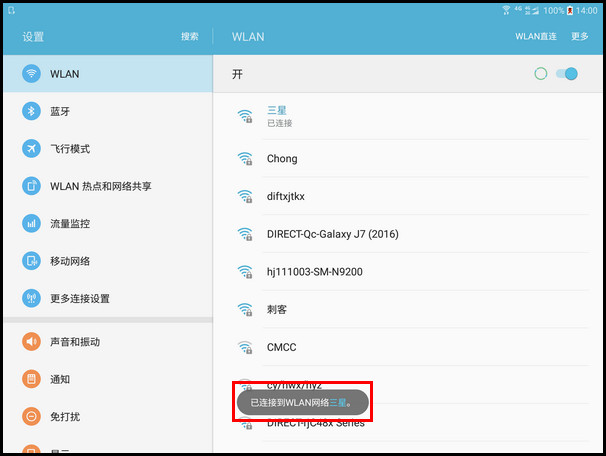Tap the notification icon for 通知
This screenshot has height=456, width=606.
(31, 379)
